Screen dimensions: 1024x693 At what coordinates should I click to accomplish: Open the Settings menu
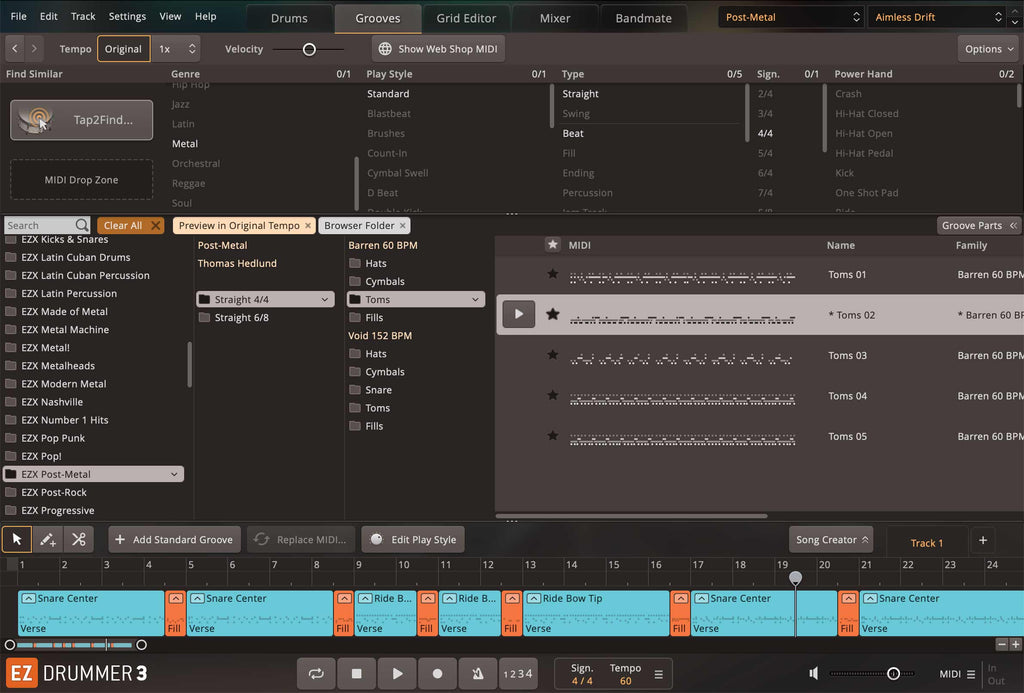click(x=127, y=16)
